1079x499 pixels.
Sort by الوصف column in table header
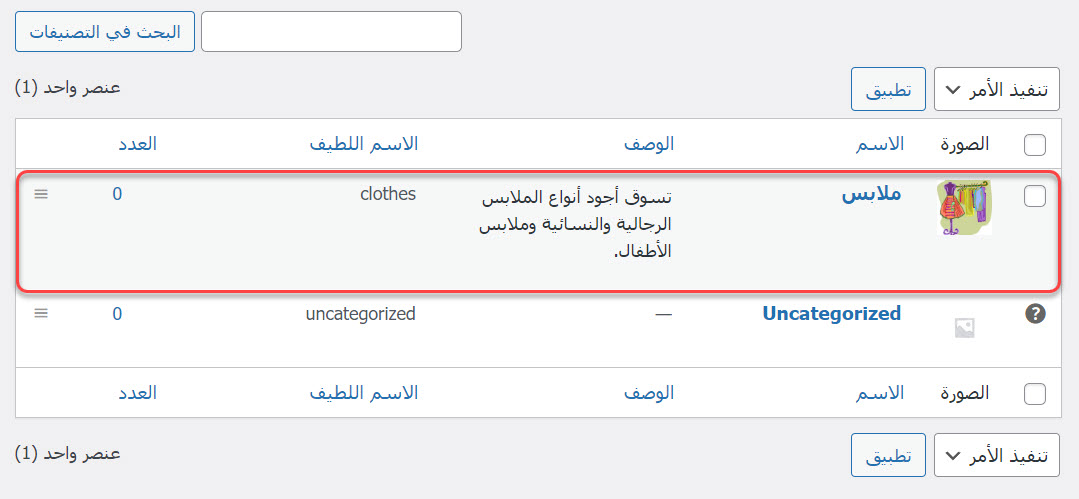point(650,144)
